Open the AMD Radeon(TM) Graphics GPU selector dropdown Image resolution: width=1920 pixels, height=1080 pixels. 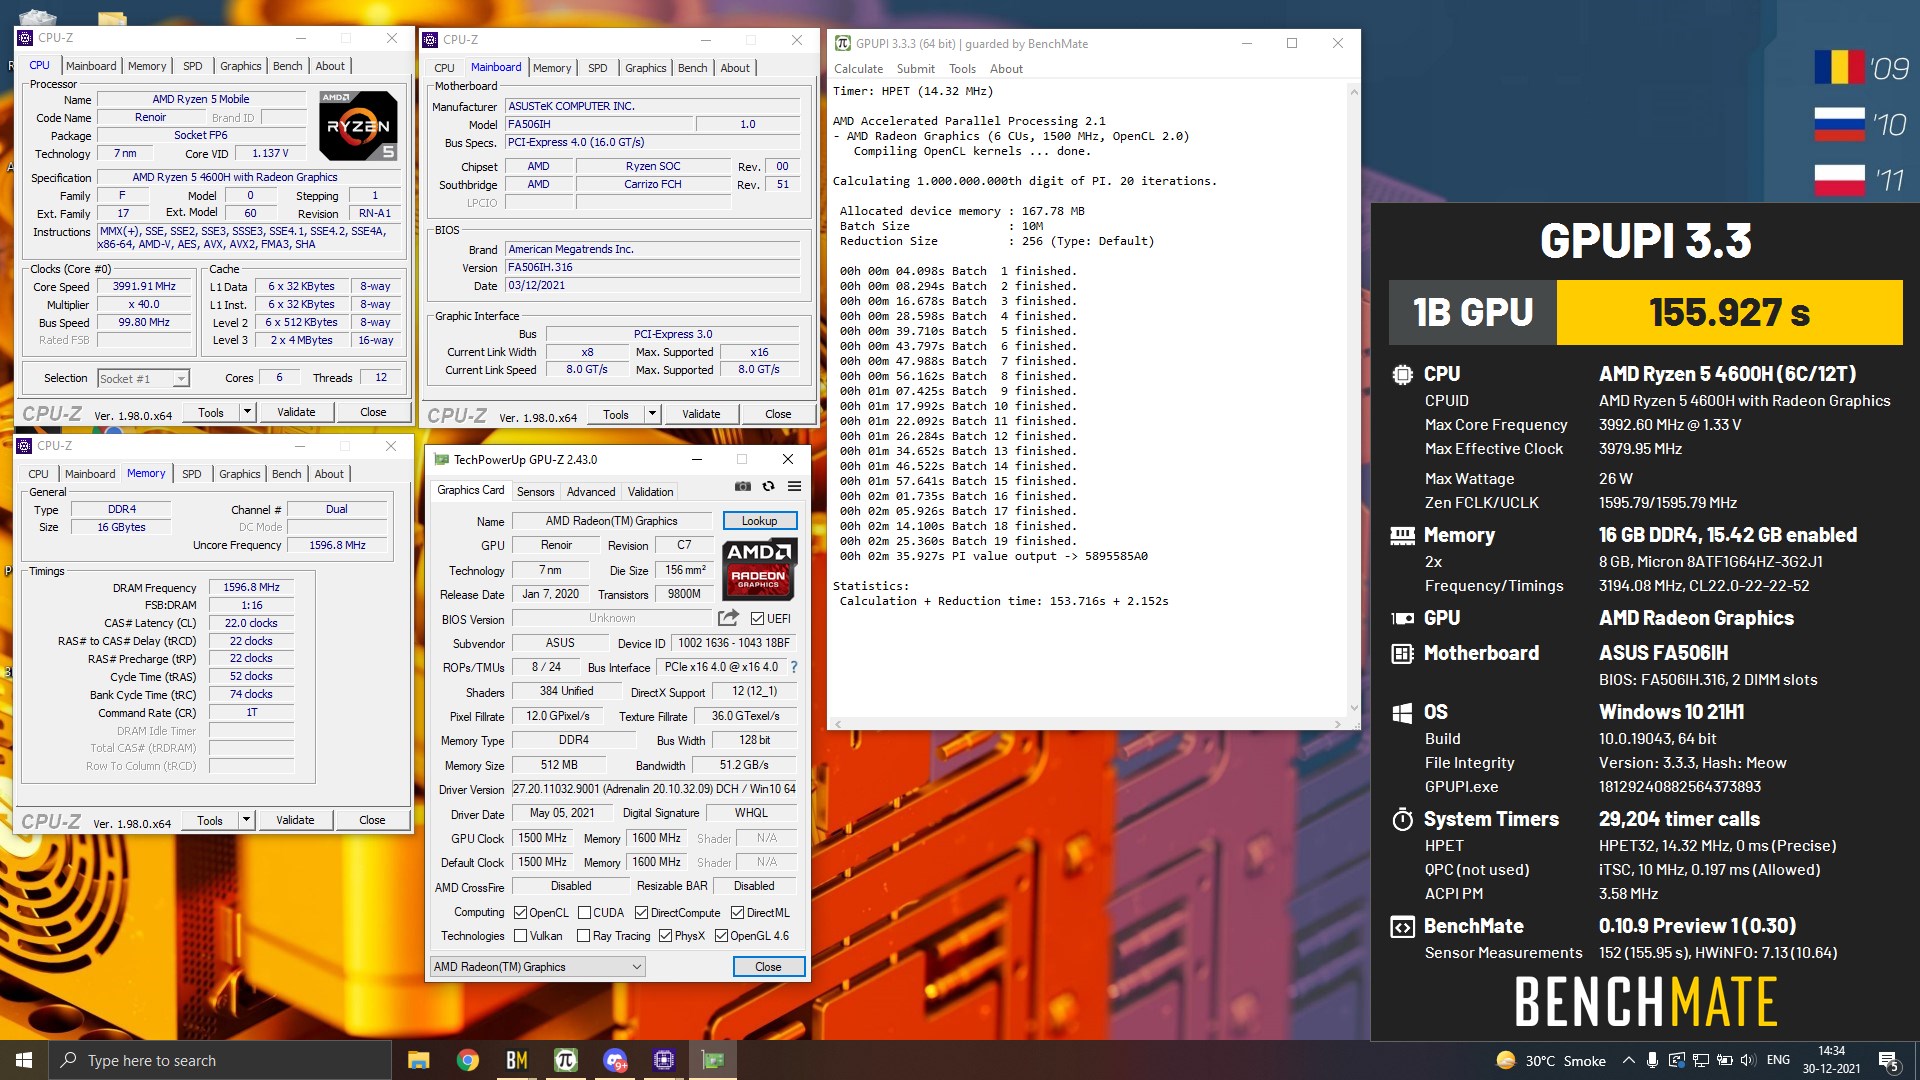(x=537, y=967)
